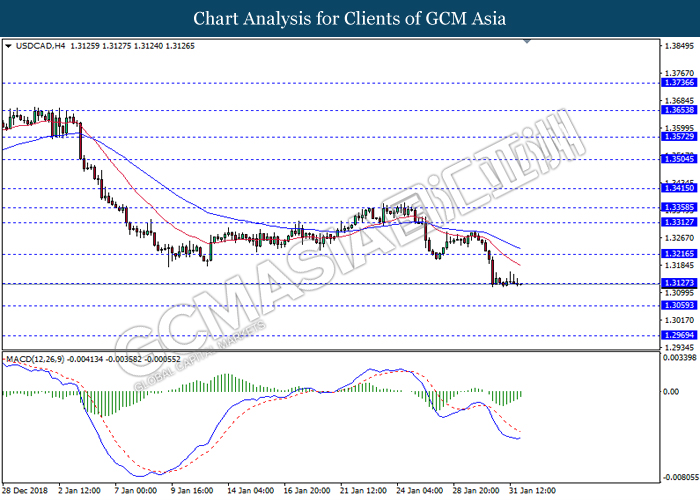Select the 1.29694 price level label
The width and height of the screenshot is (700, 500).
pyautogui.click(x=679, y=335)
